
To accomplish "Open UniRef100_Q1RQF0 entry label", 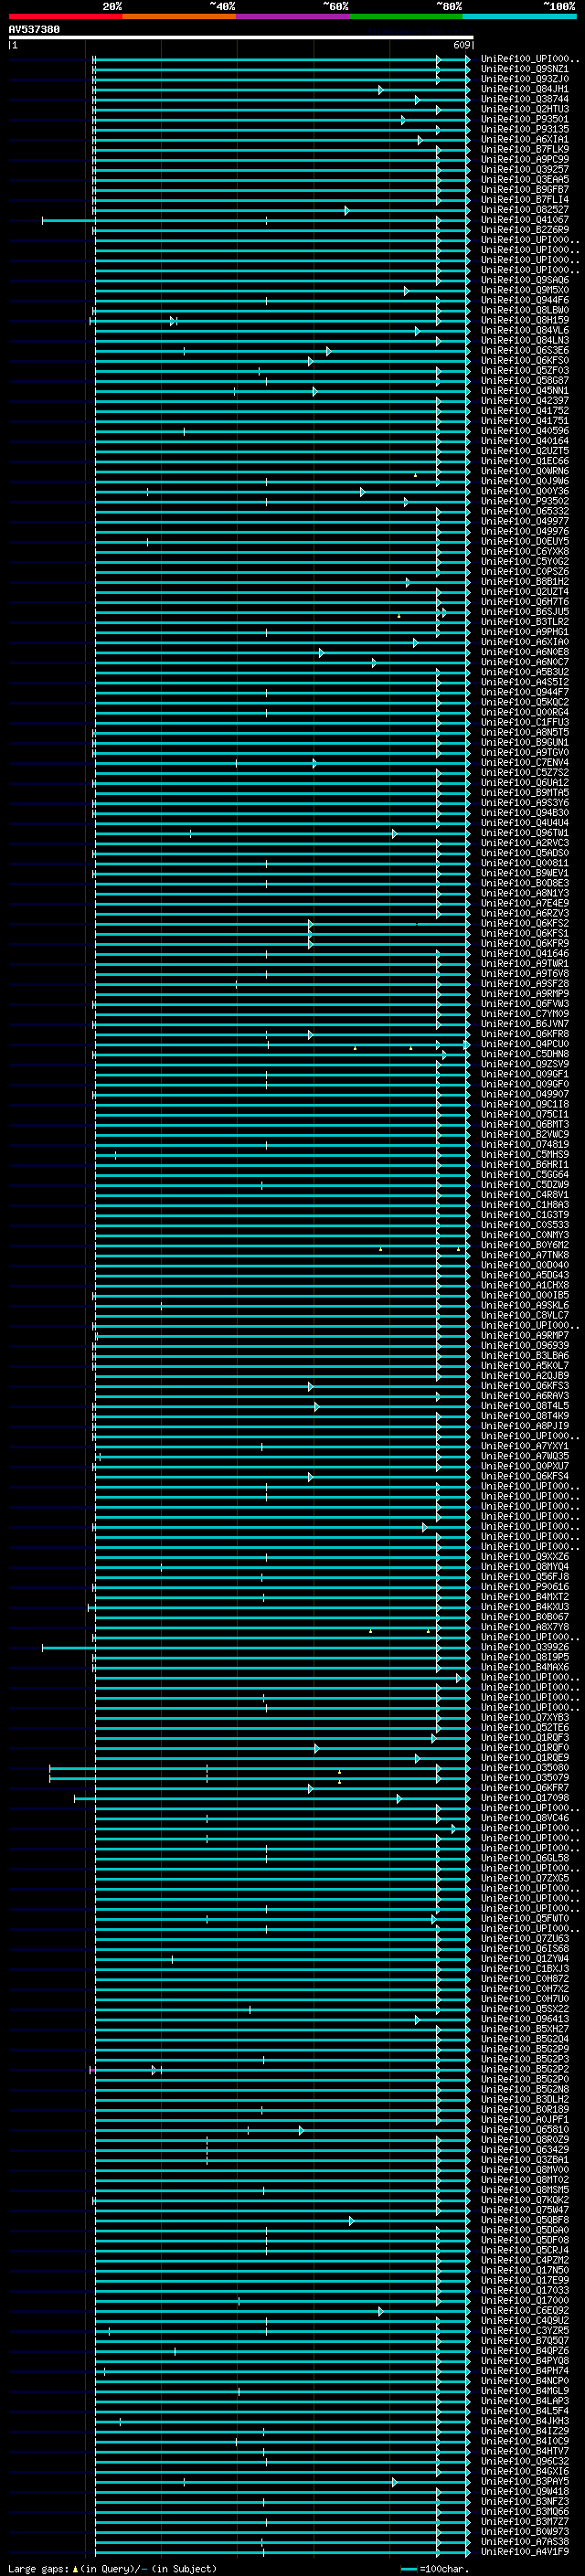I will [x=525, y=1748].
